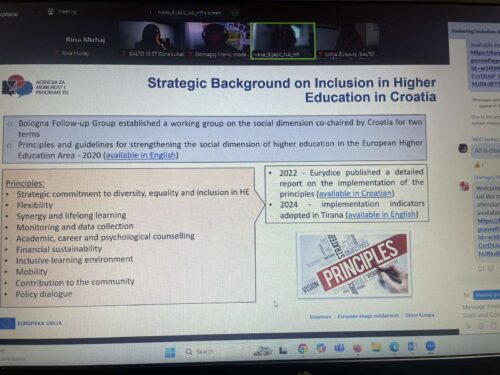Open the Meeting recipient dropdown in chat

pos(487,295)
